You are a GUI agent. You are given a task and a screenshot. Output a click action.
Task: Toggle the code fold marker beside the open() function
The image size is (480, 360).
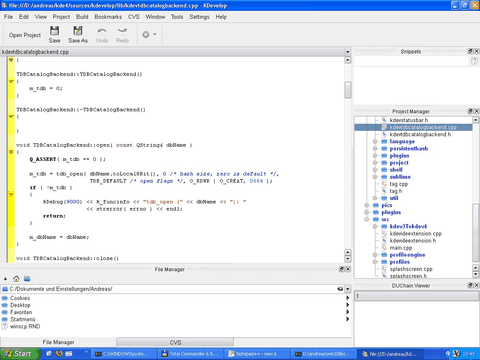pyautogui.click(x=11, y=152)
